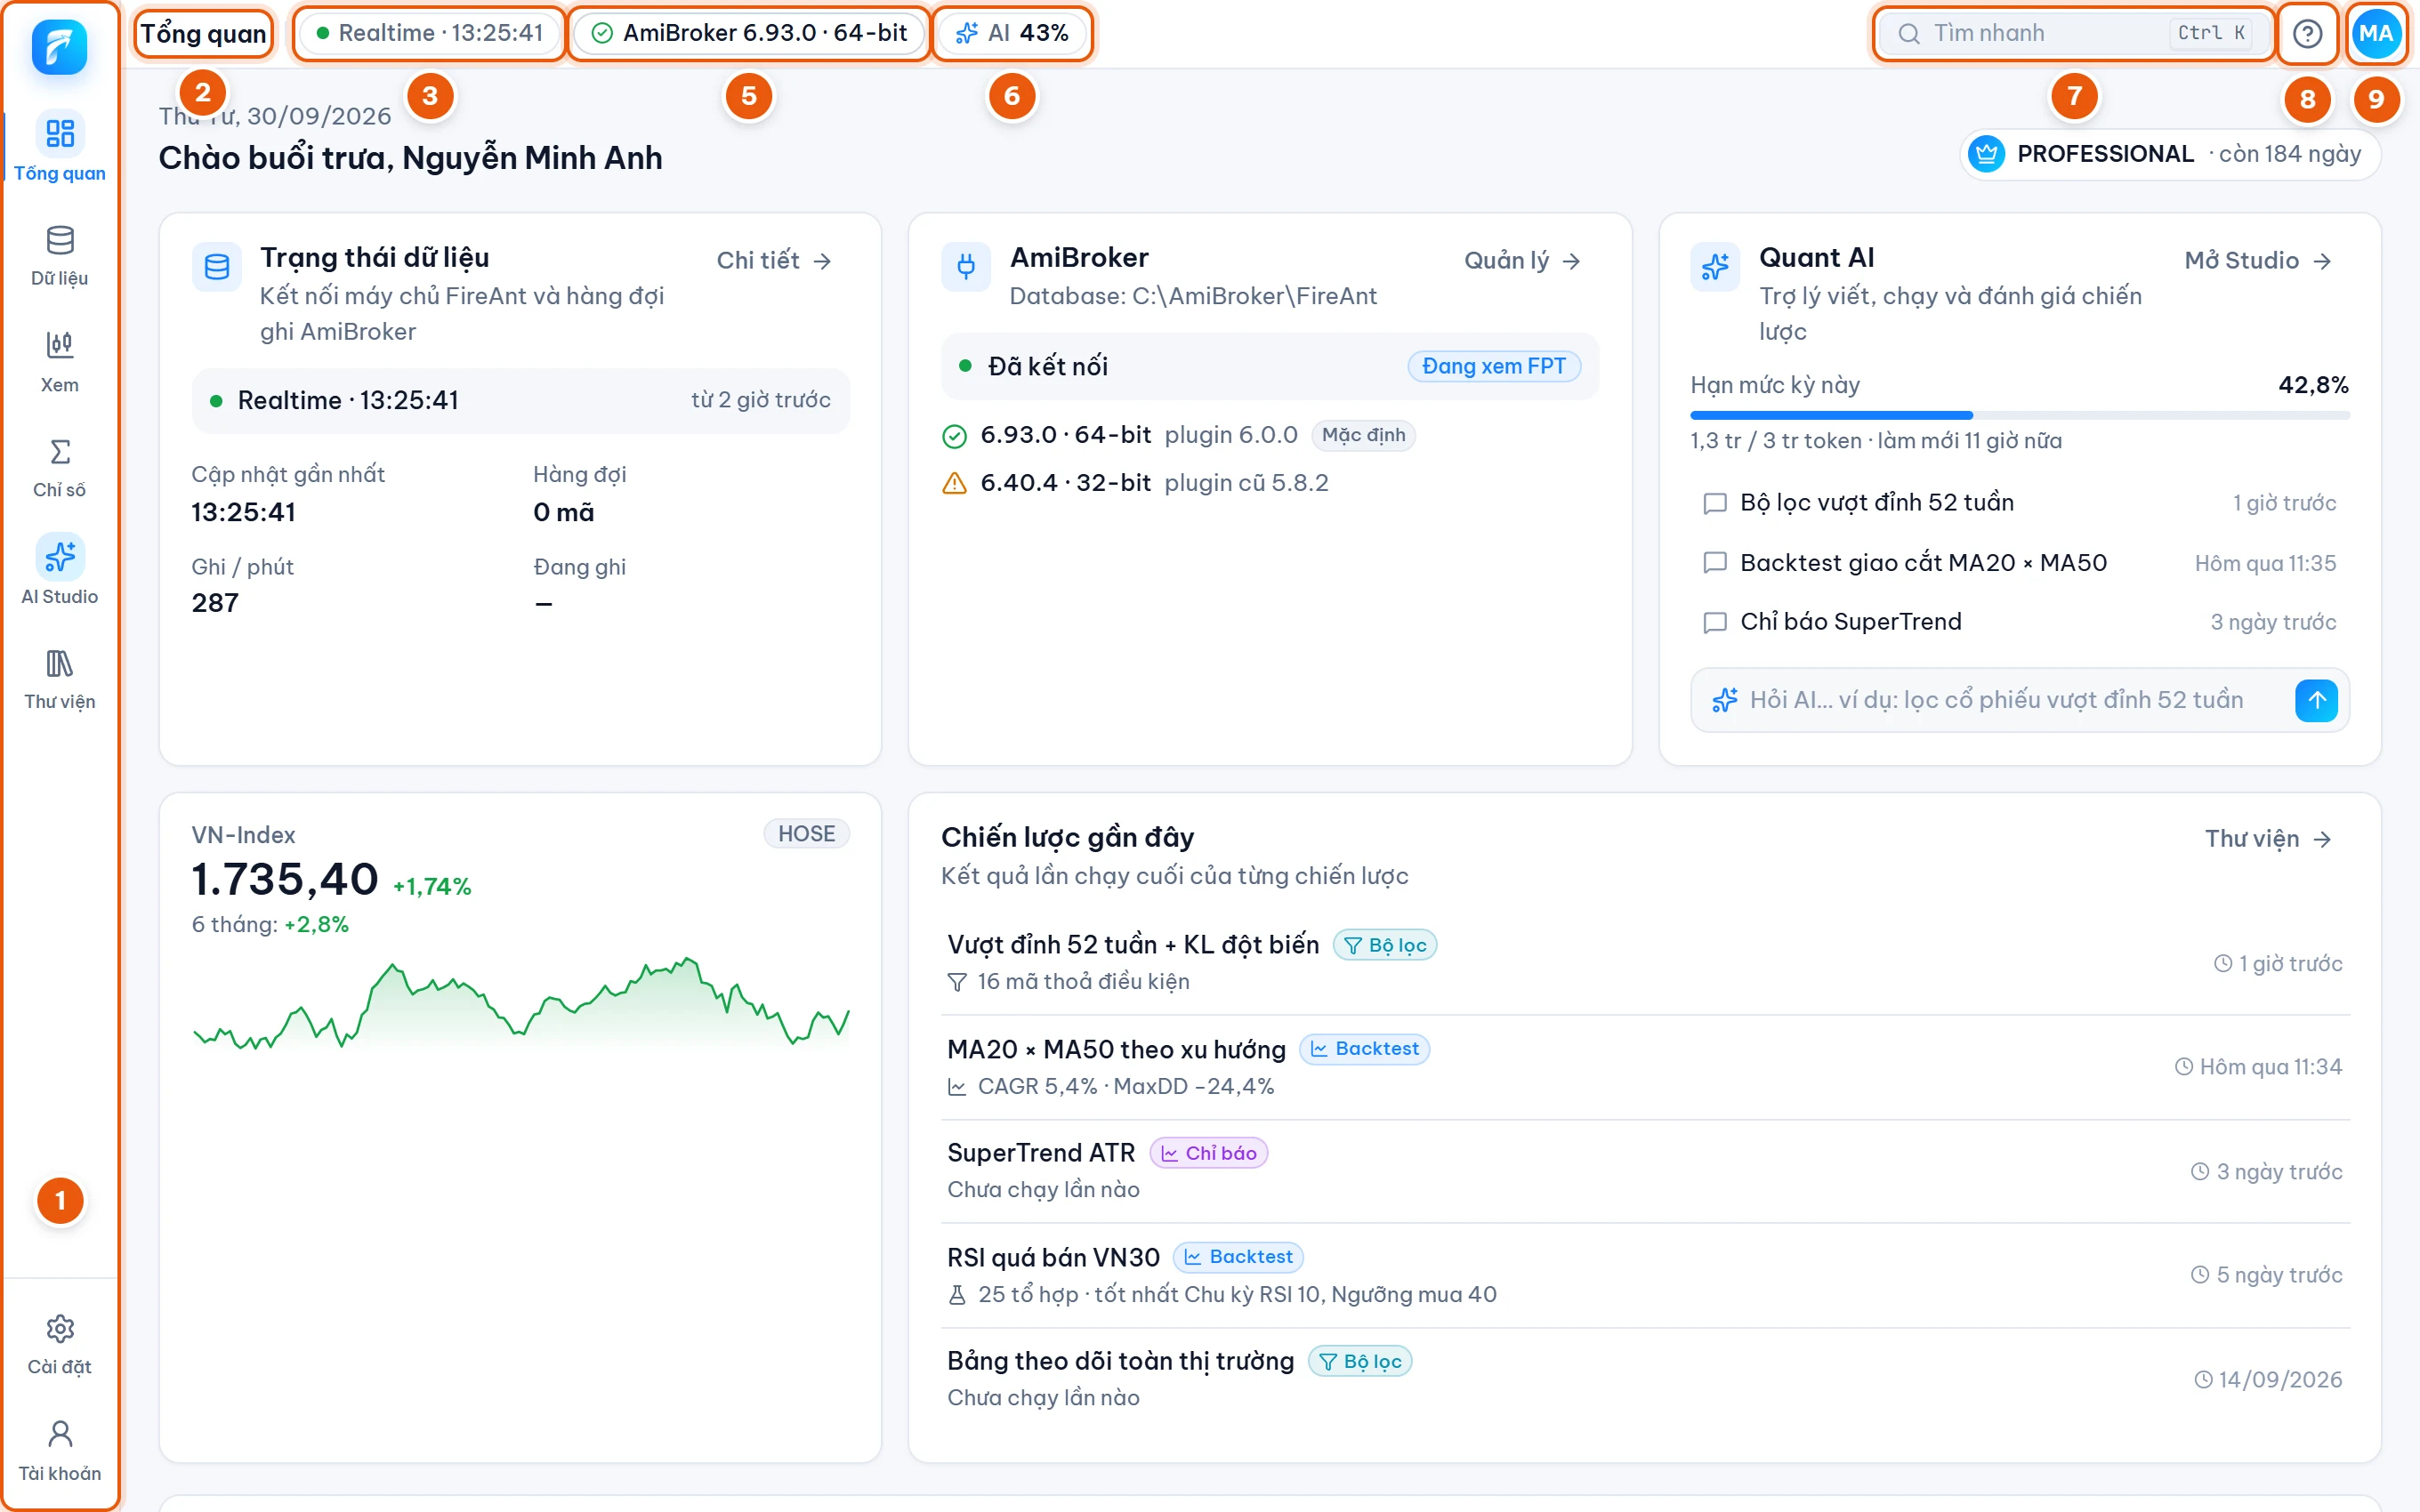The width and height of the screenshot is (2420, 1512).
Task: Click the Mặc định tag for version 6.93.0
Action: pos(1363,435)
